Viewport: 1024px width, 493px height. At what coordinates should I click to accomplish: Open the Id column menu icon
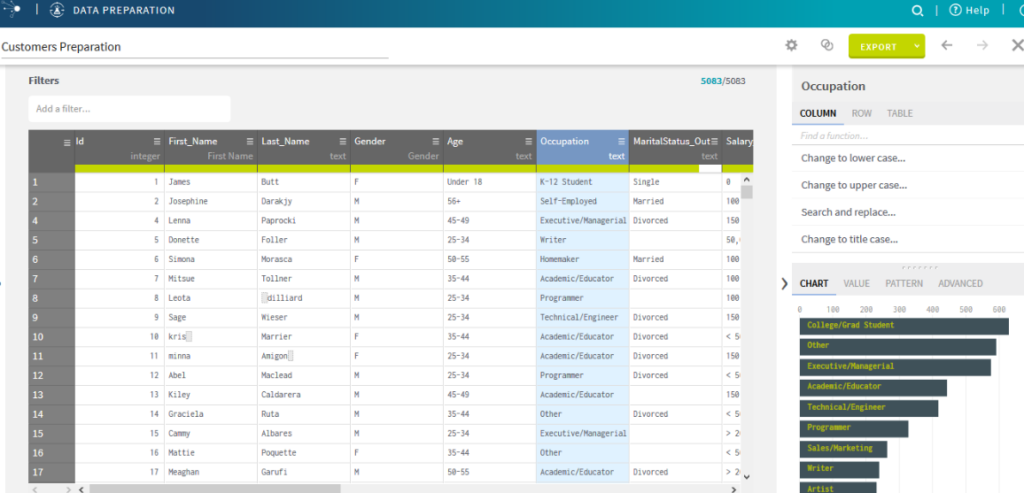coord(157,141)
